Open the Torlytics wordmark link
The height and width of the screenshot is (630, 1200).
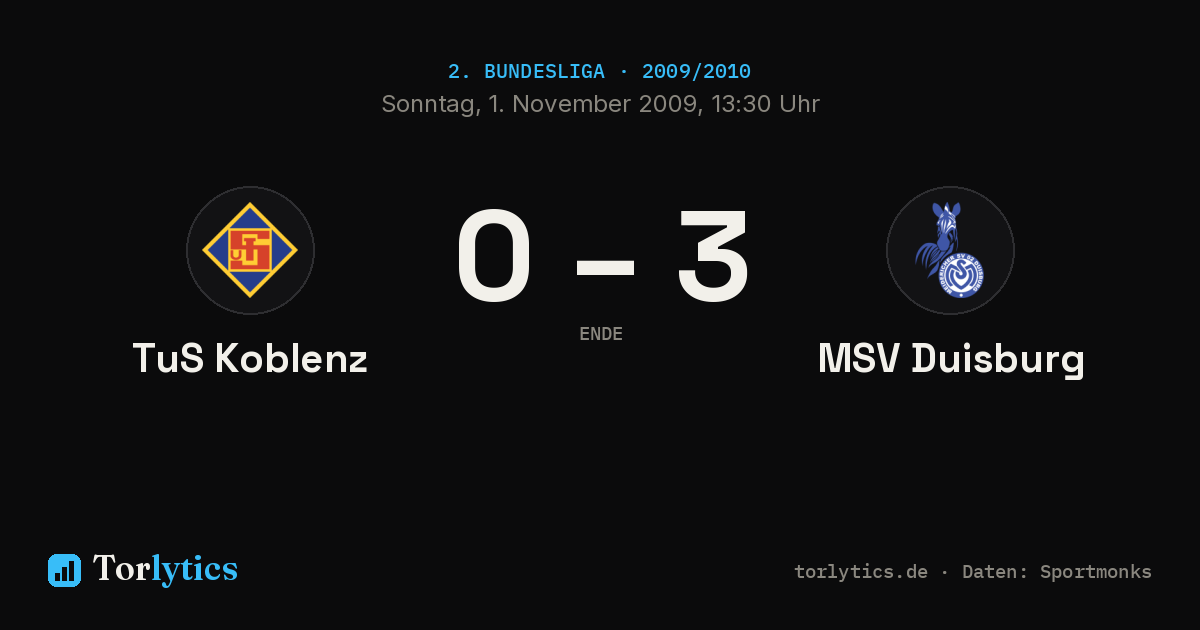pos(165,569)
